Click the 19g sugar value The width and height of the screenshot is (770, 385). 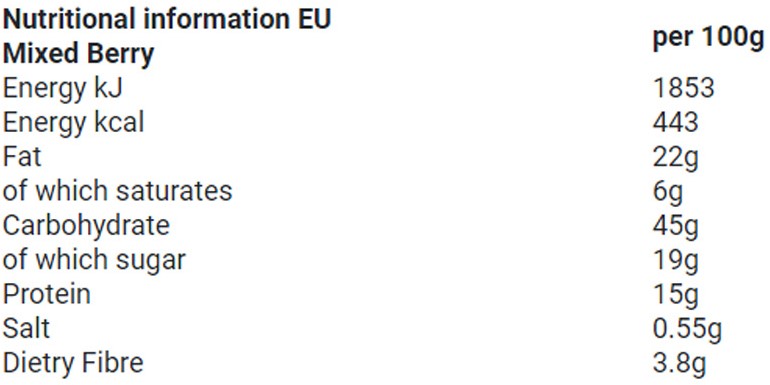point(675,261)
